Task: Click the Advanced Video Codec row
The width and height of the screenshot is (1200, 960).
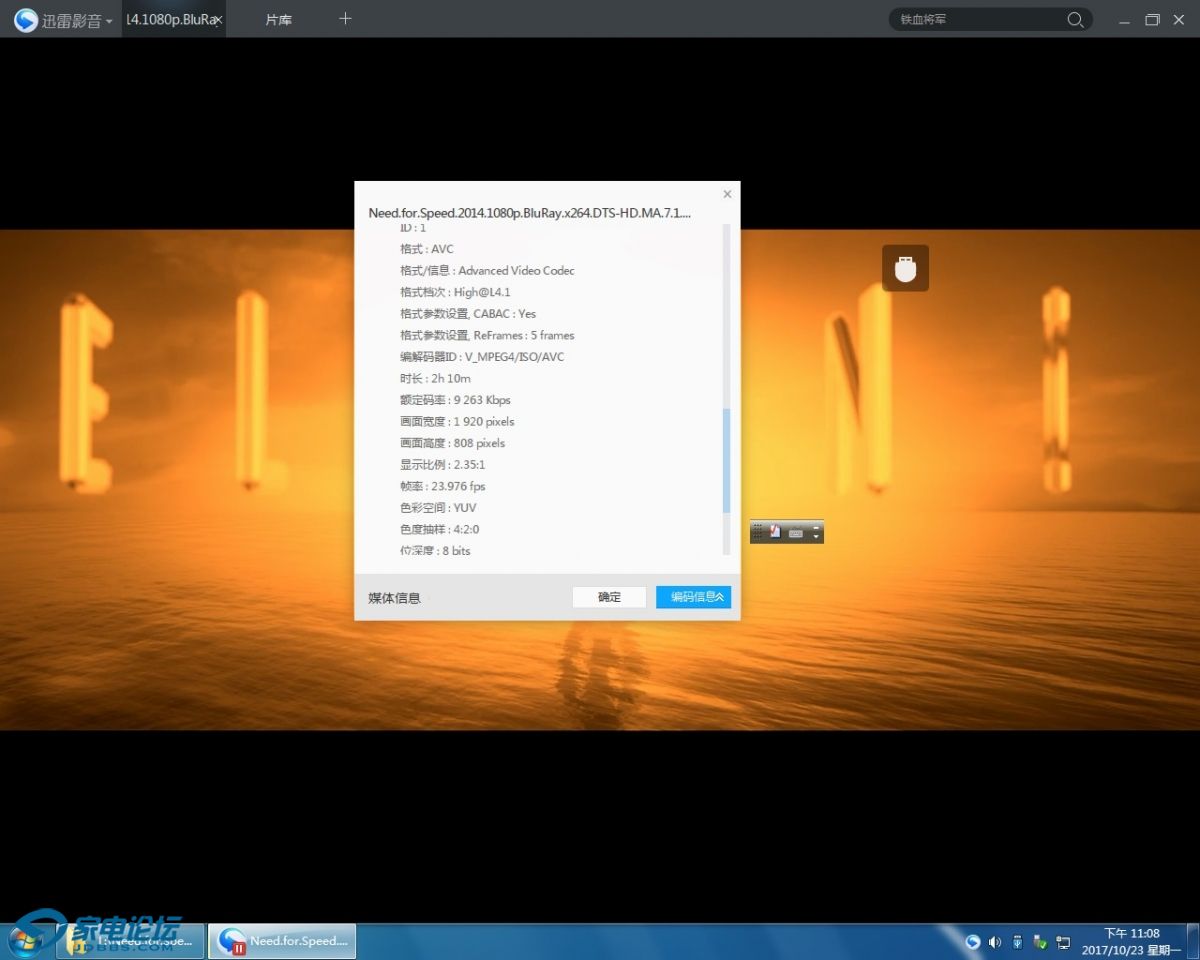Action: coord(487,270)
